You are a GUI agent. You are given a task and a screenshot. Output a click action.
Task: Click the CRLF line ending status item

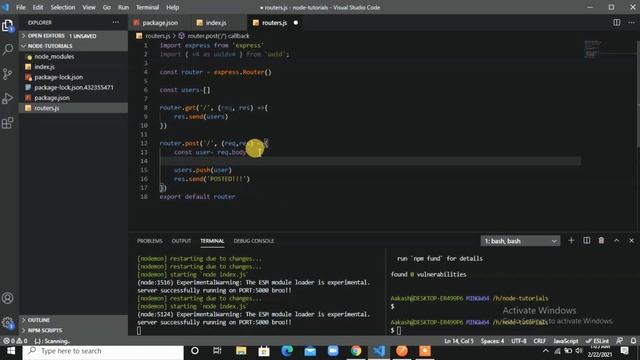point(540,341)
